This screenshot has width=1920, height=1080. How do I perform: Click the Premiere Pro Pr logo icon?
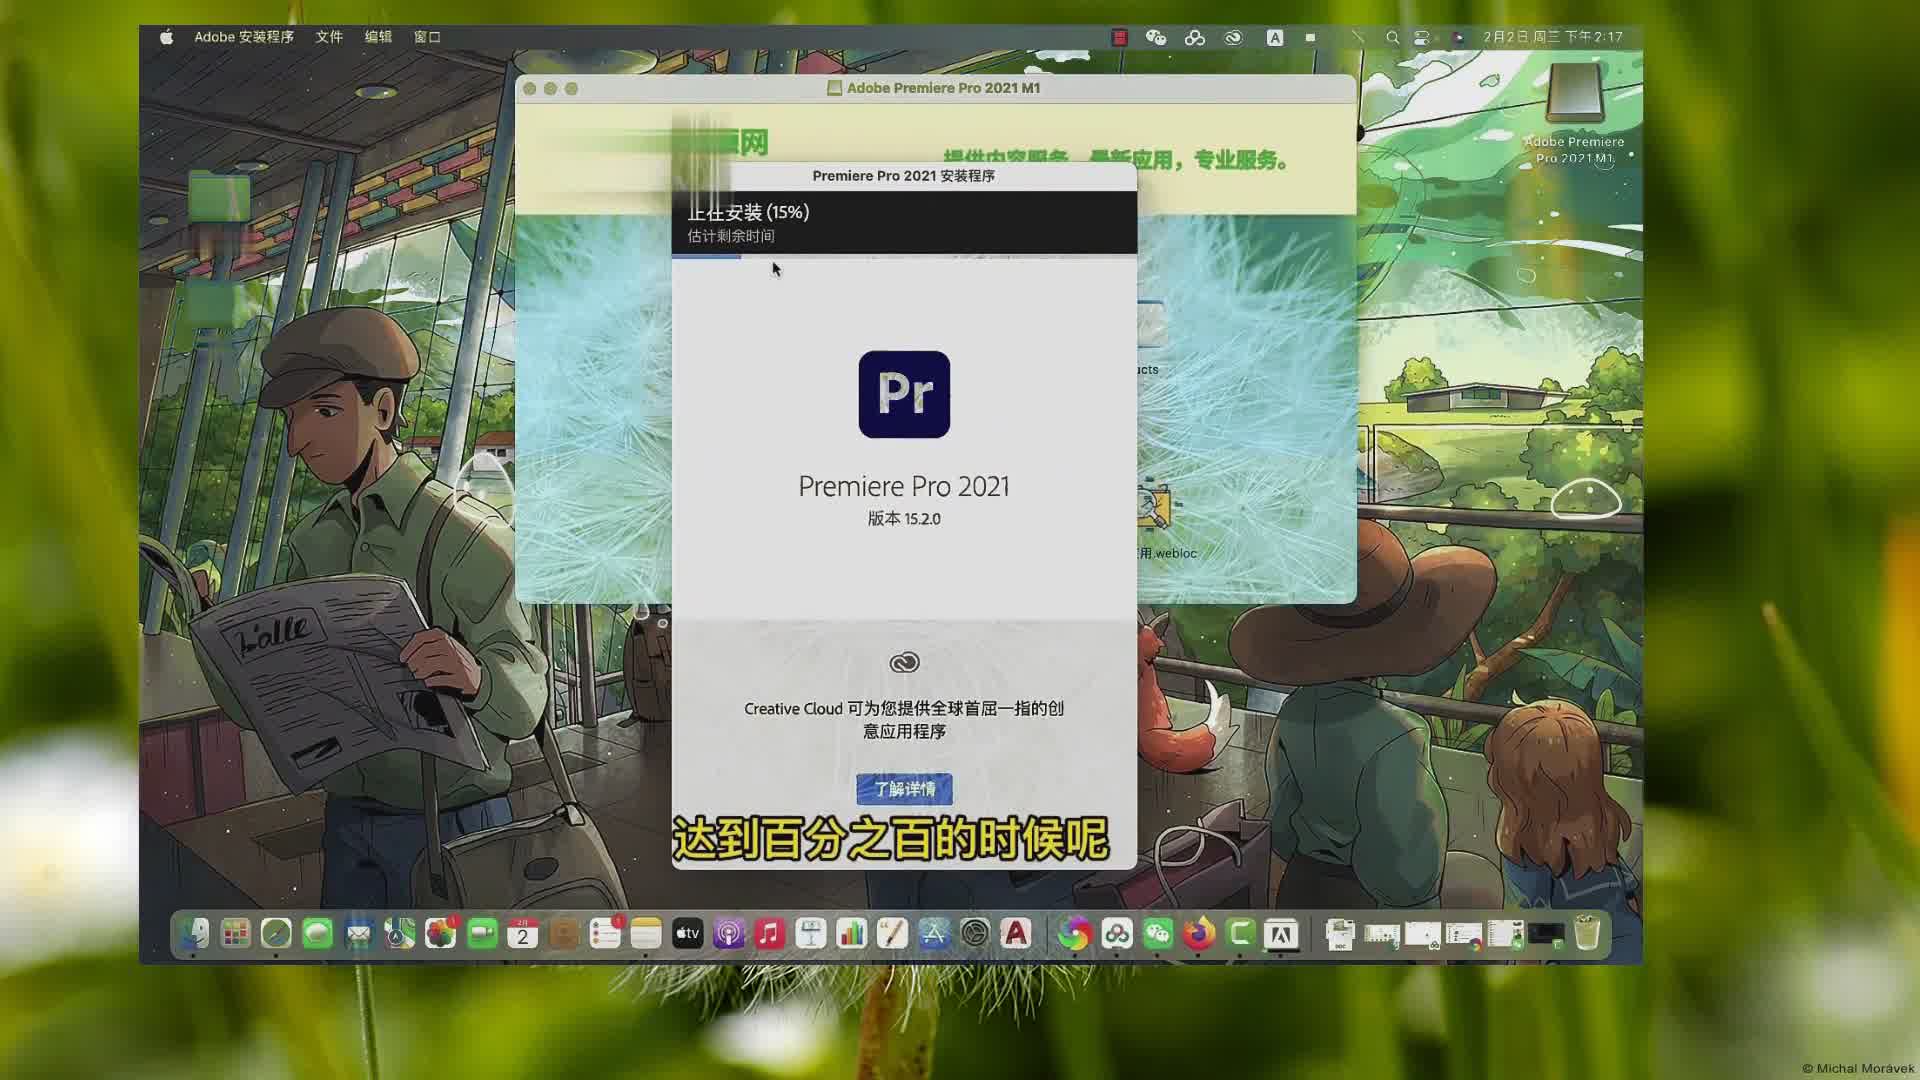point(904,394)
